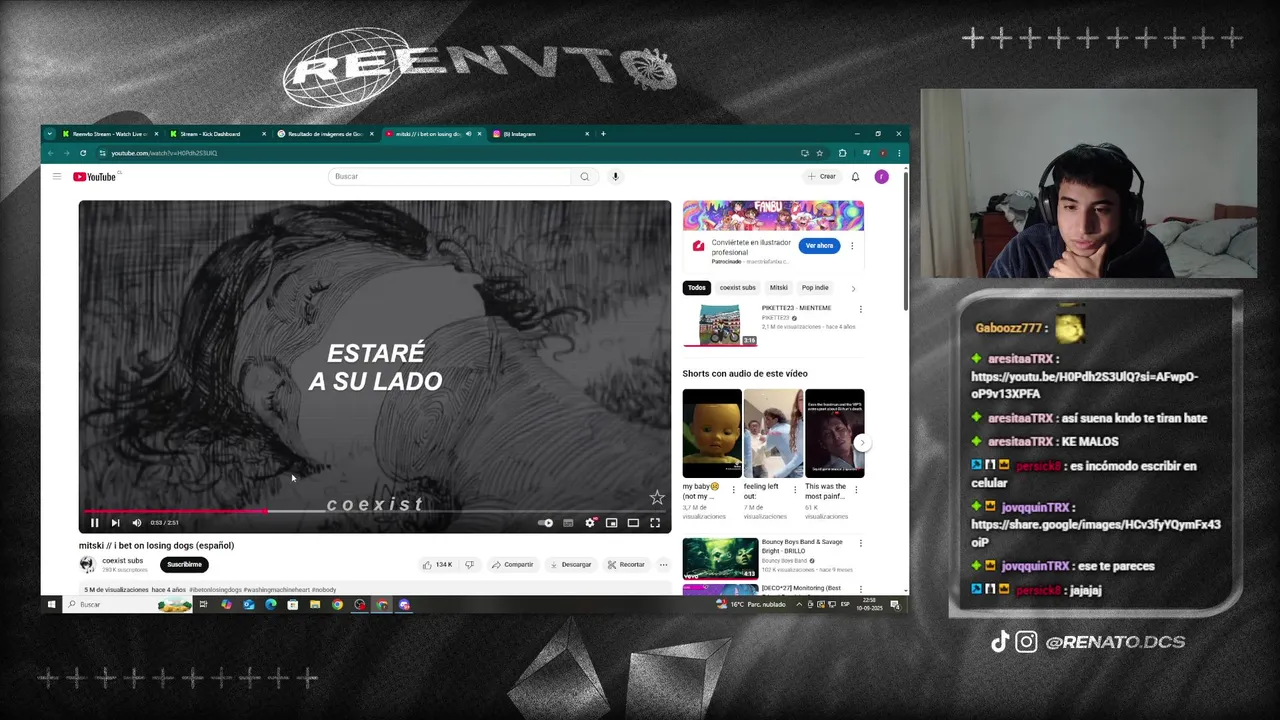Select the Mitski filter chip

tap(778, 287)
